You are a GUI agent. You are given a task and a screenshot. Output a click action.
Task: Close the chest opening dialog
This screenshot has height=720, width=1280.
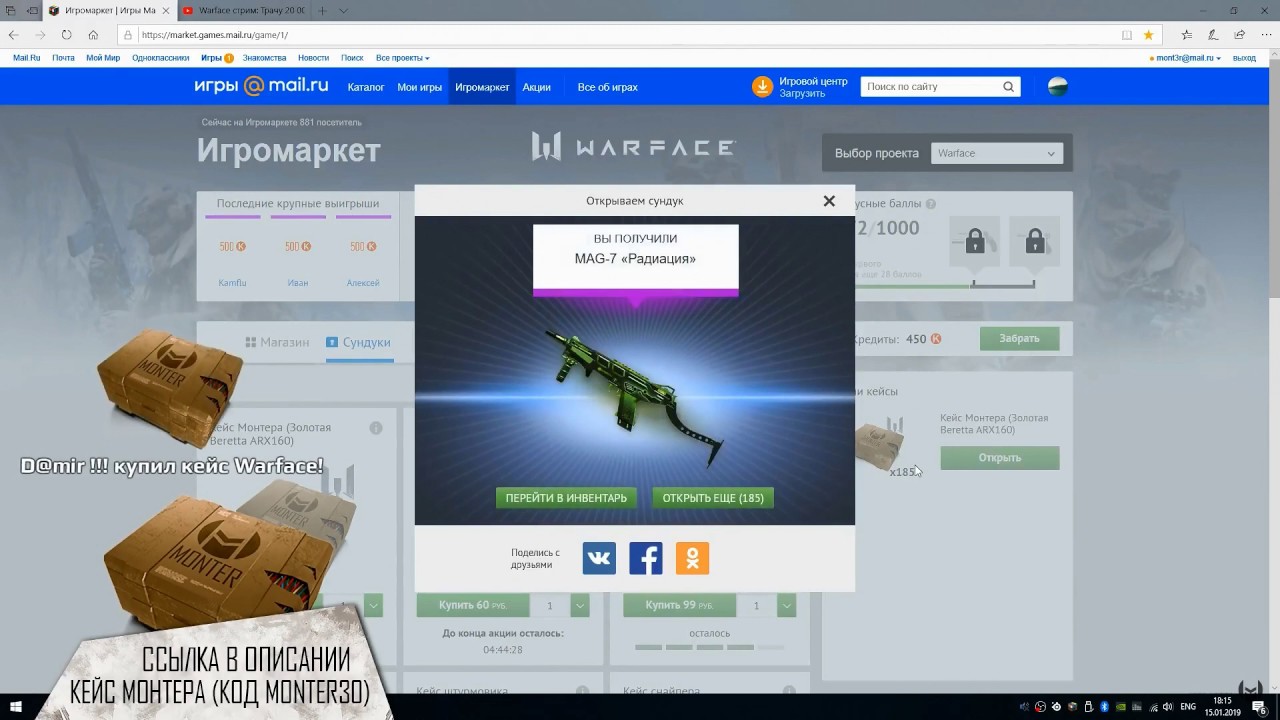(829, 201)
